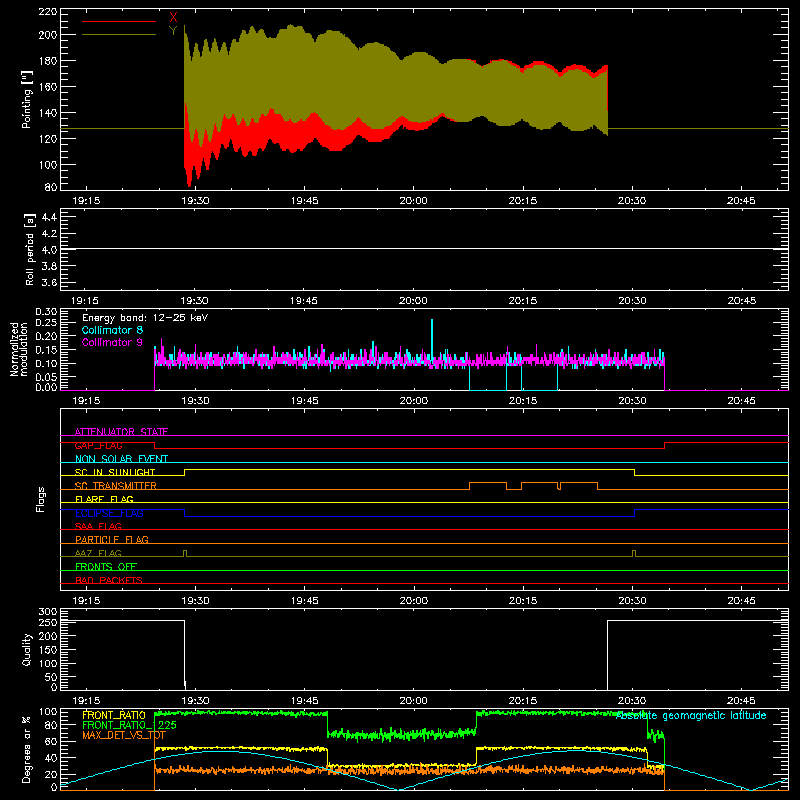Viewport: 800px width, 800px height.
Task: Select 'Energy band: 12-25 keV' annotation
Action: coord(145,318)
